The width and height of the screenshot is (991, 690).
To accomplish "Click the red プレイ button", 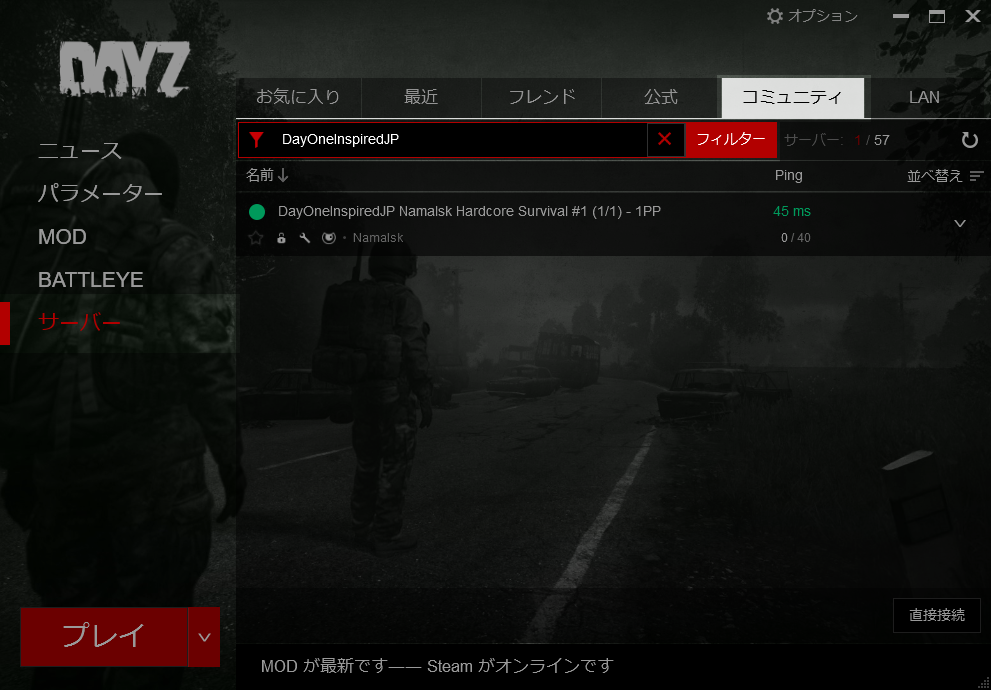I will point(104,637).
